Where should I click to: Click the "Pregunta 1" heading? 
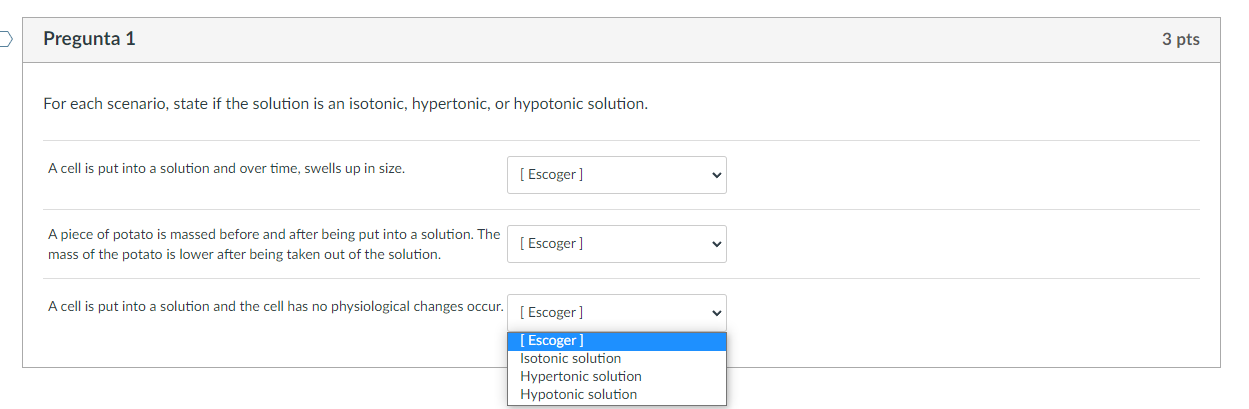pos(90,40)
